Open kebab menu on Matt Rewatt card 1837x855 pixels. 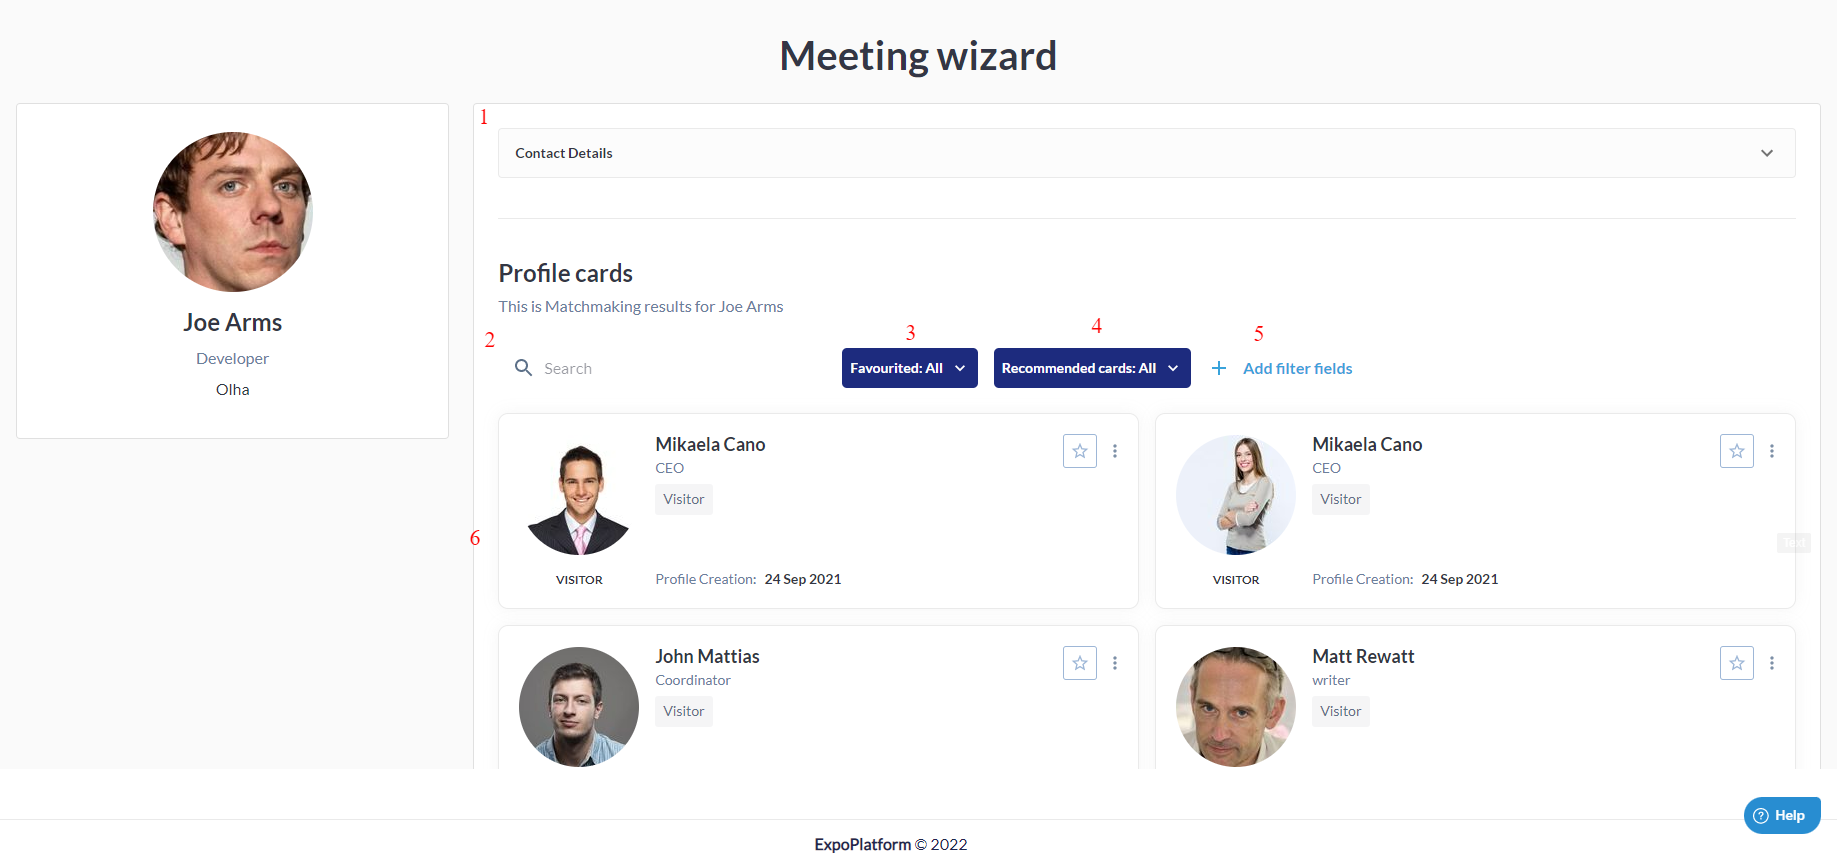tap(1772, 663)
